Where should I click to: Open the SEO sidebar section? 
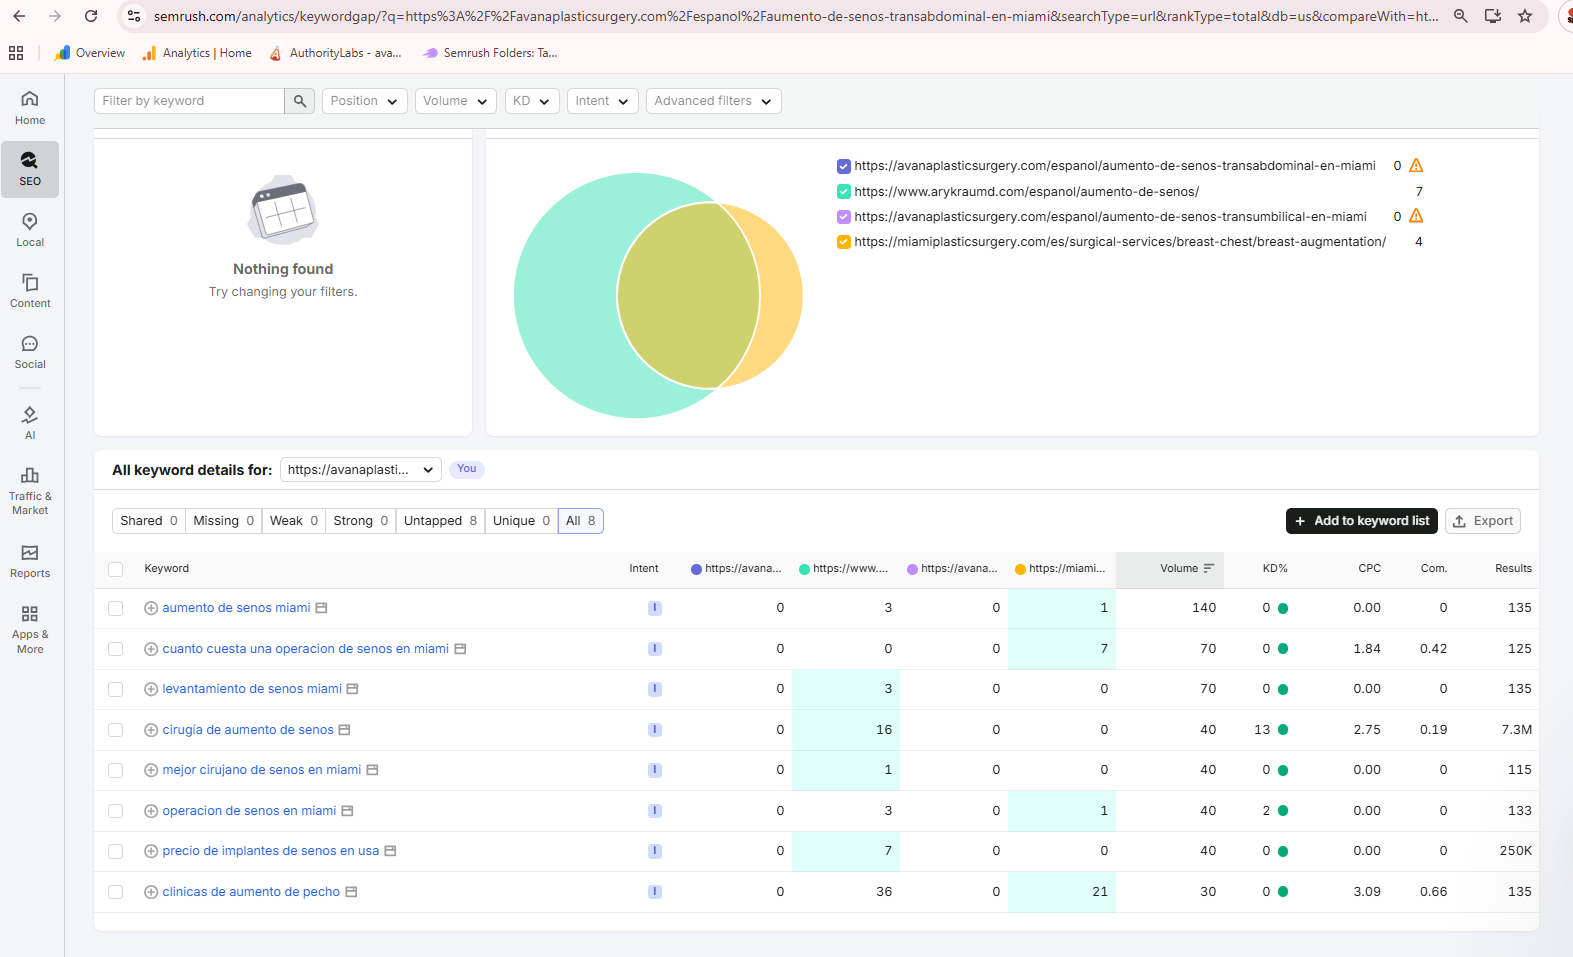point(30,169)
